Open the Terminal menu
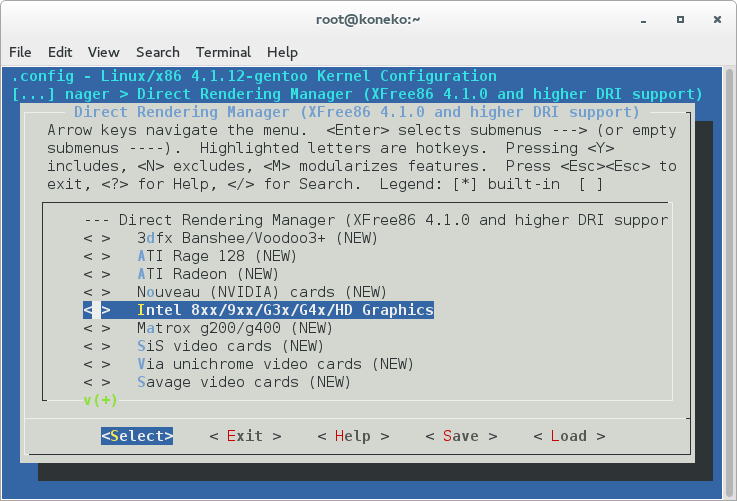This screenshot has width=737, height=501. pyautogui.click(x=223, y=52)
